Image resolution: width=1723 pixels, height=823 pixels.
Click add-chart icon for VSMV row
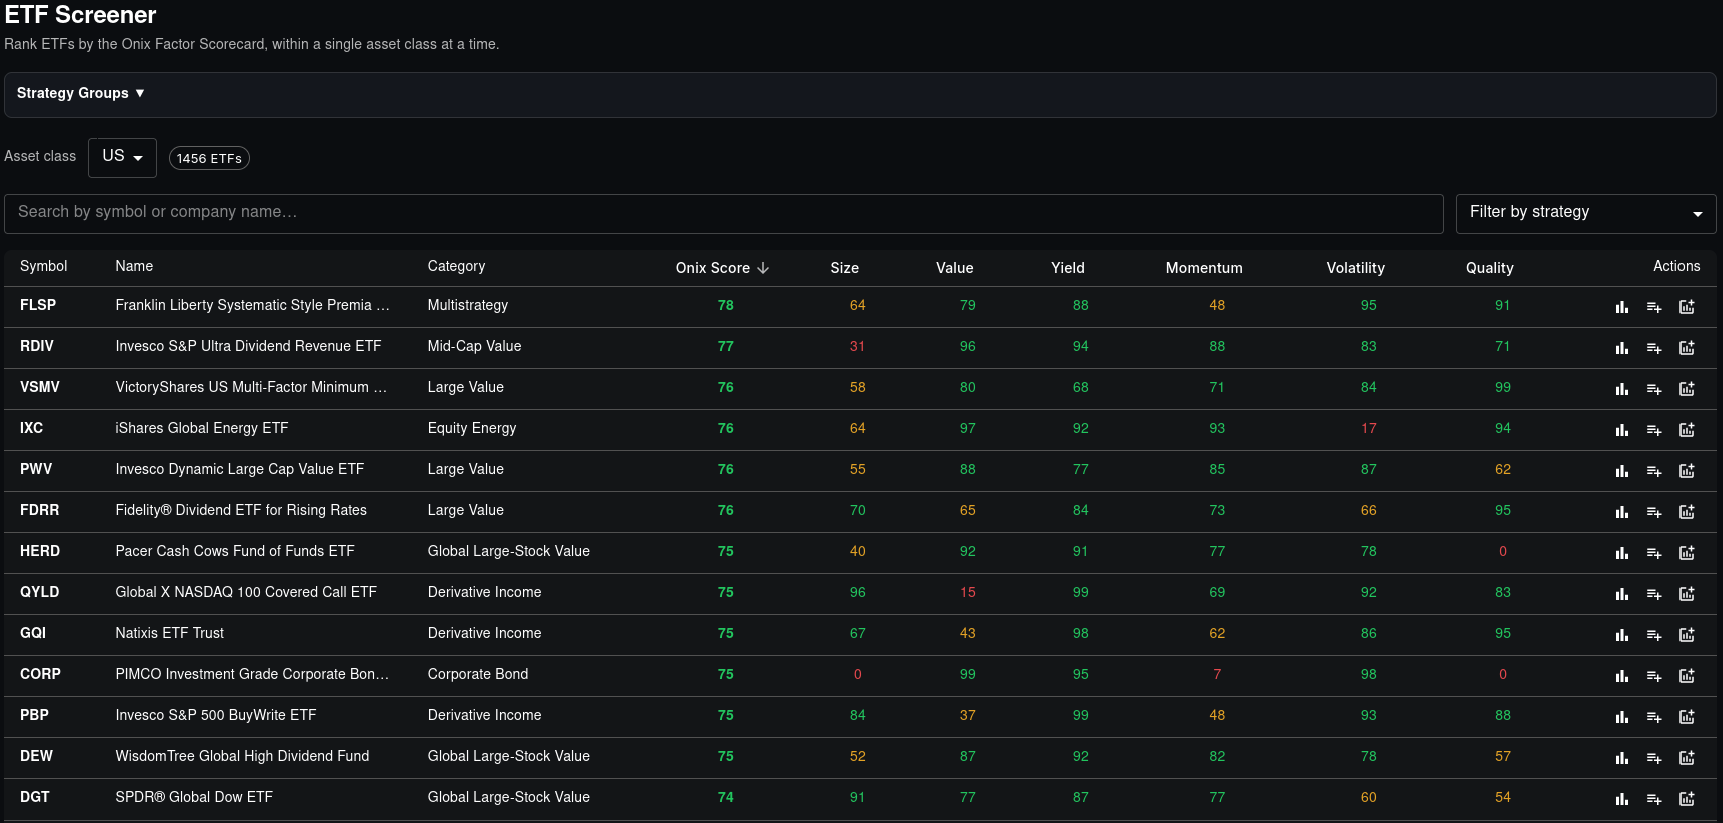click(1687, 389)
